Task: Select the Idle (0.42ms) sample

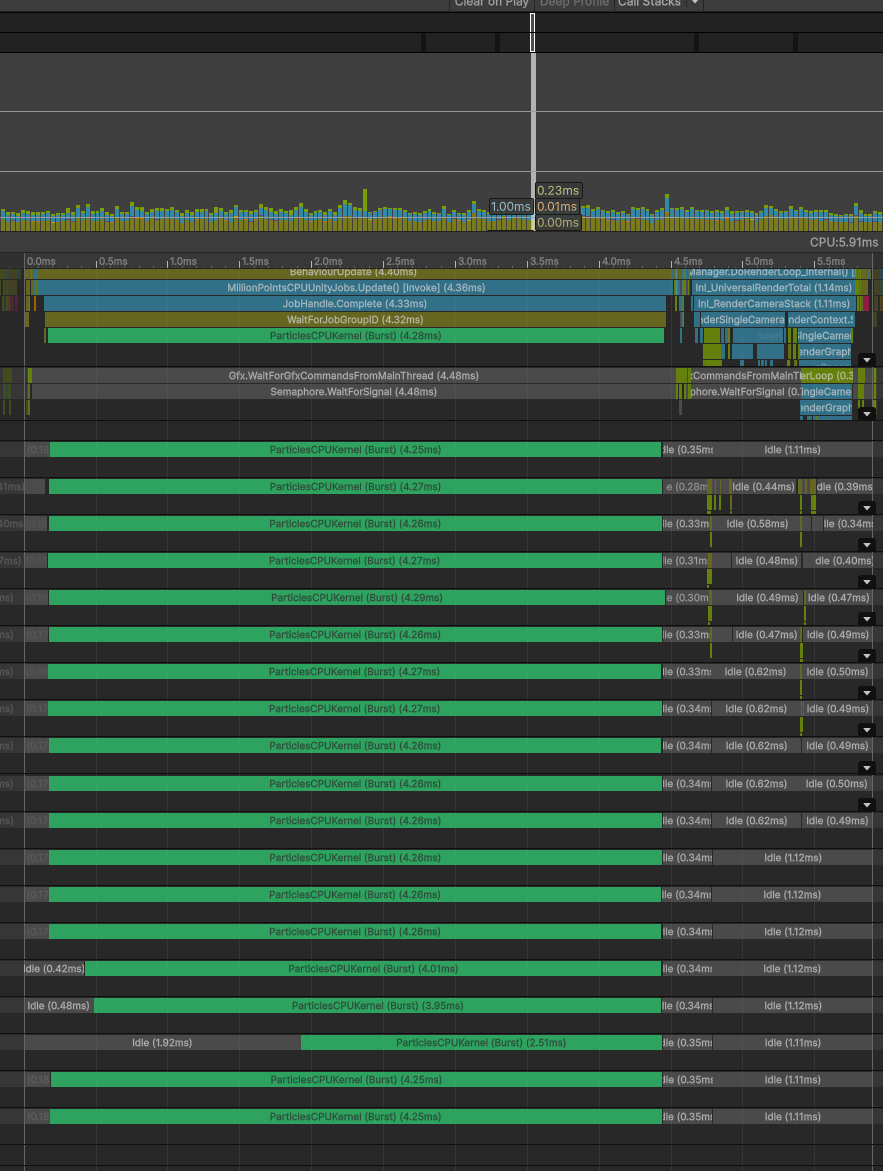Action: [55, 969]
